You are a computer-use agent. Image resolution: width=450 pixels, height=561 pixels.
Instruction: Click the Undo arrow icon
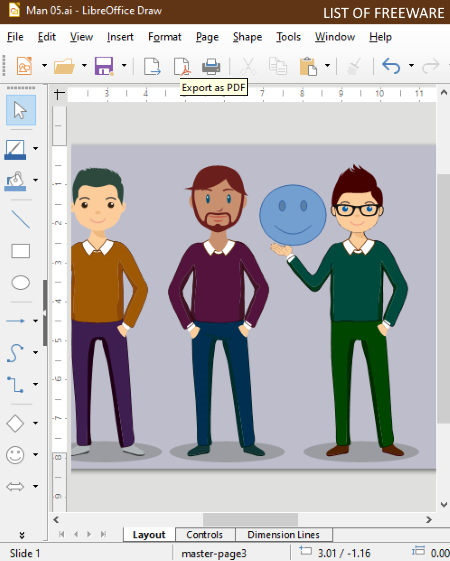tap(391, 66)
